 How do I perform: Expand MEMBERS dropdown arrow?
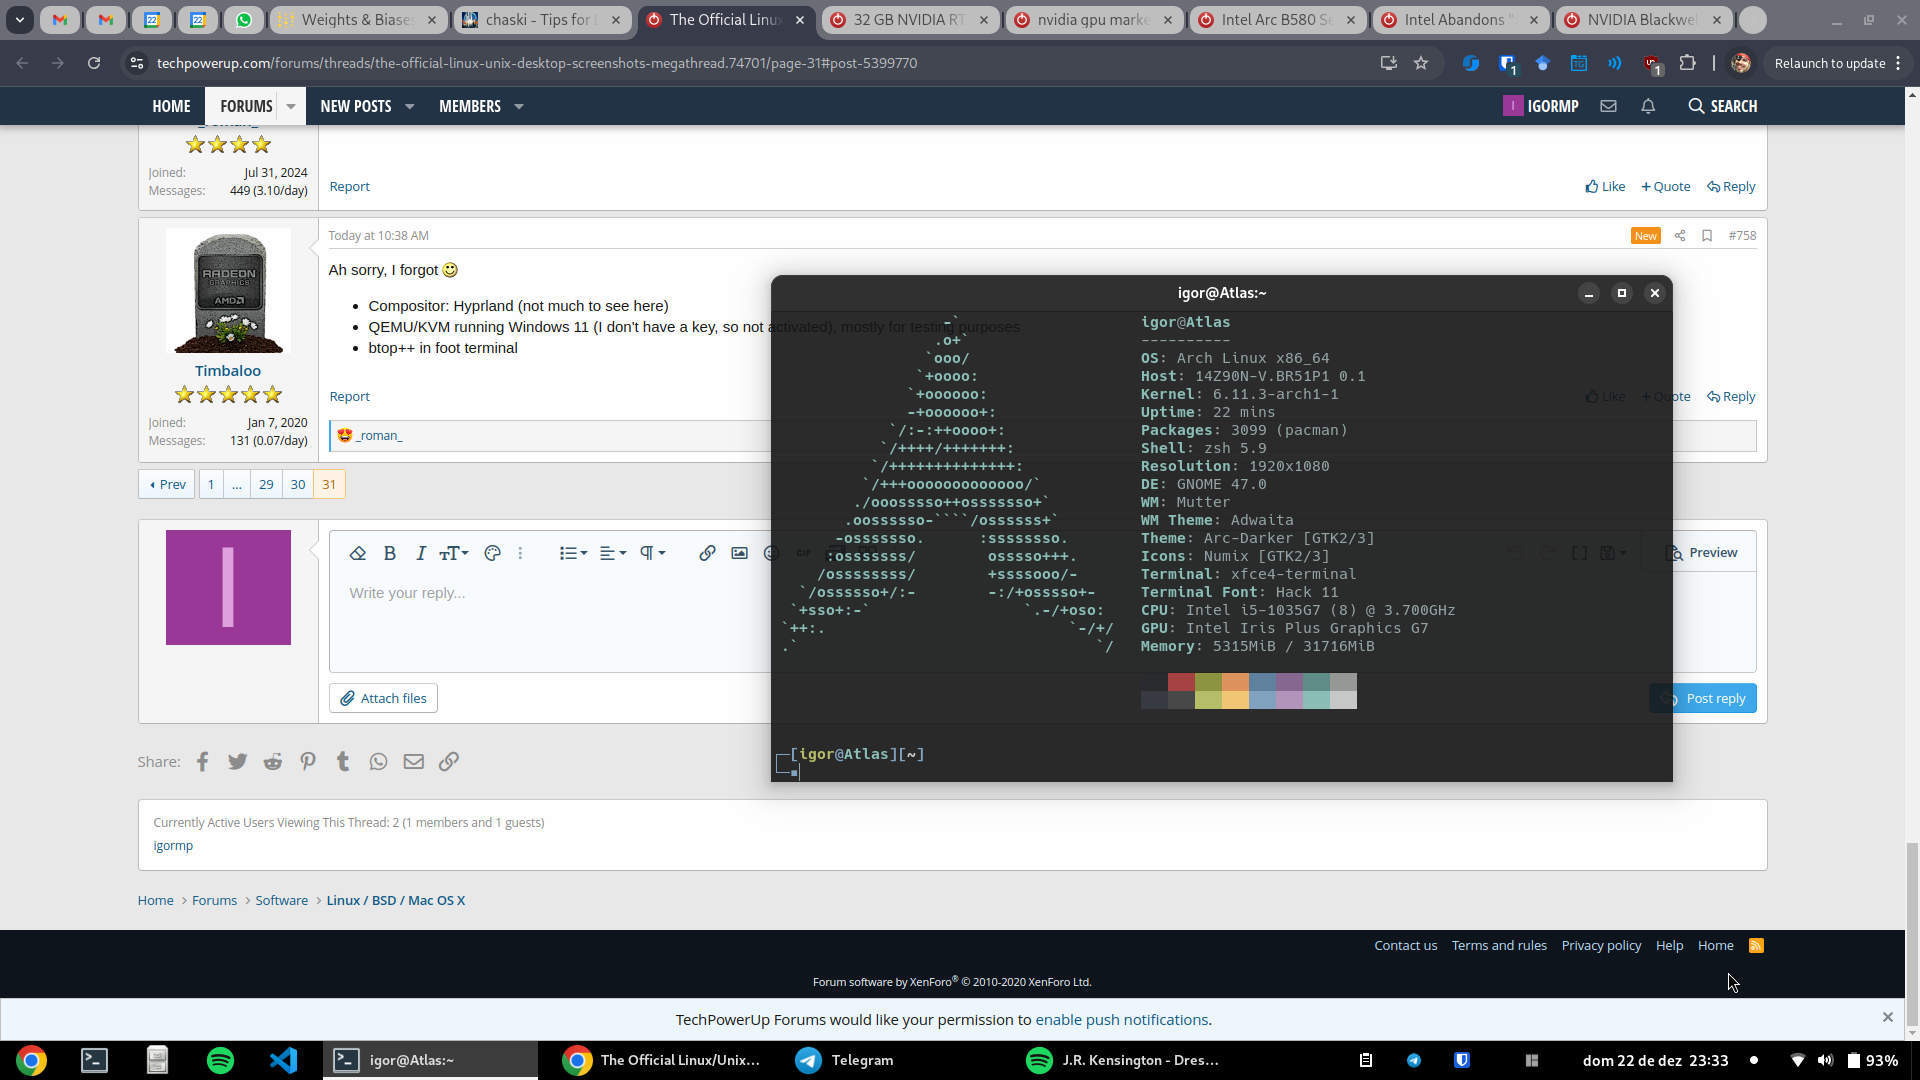coord(519,106)
